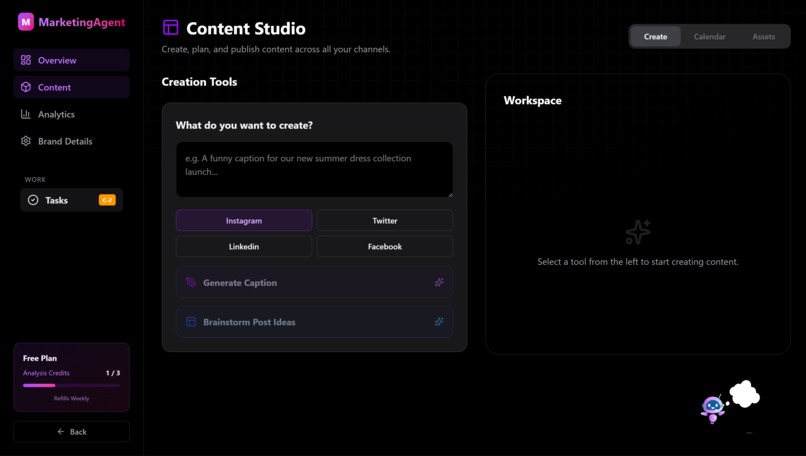Click the Generate Caption button

(314, 282)
